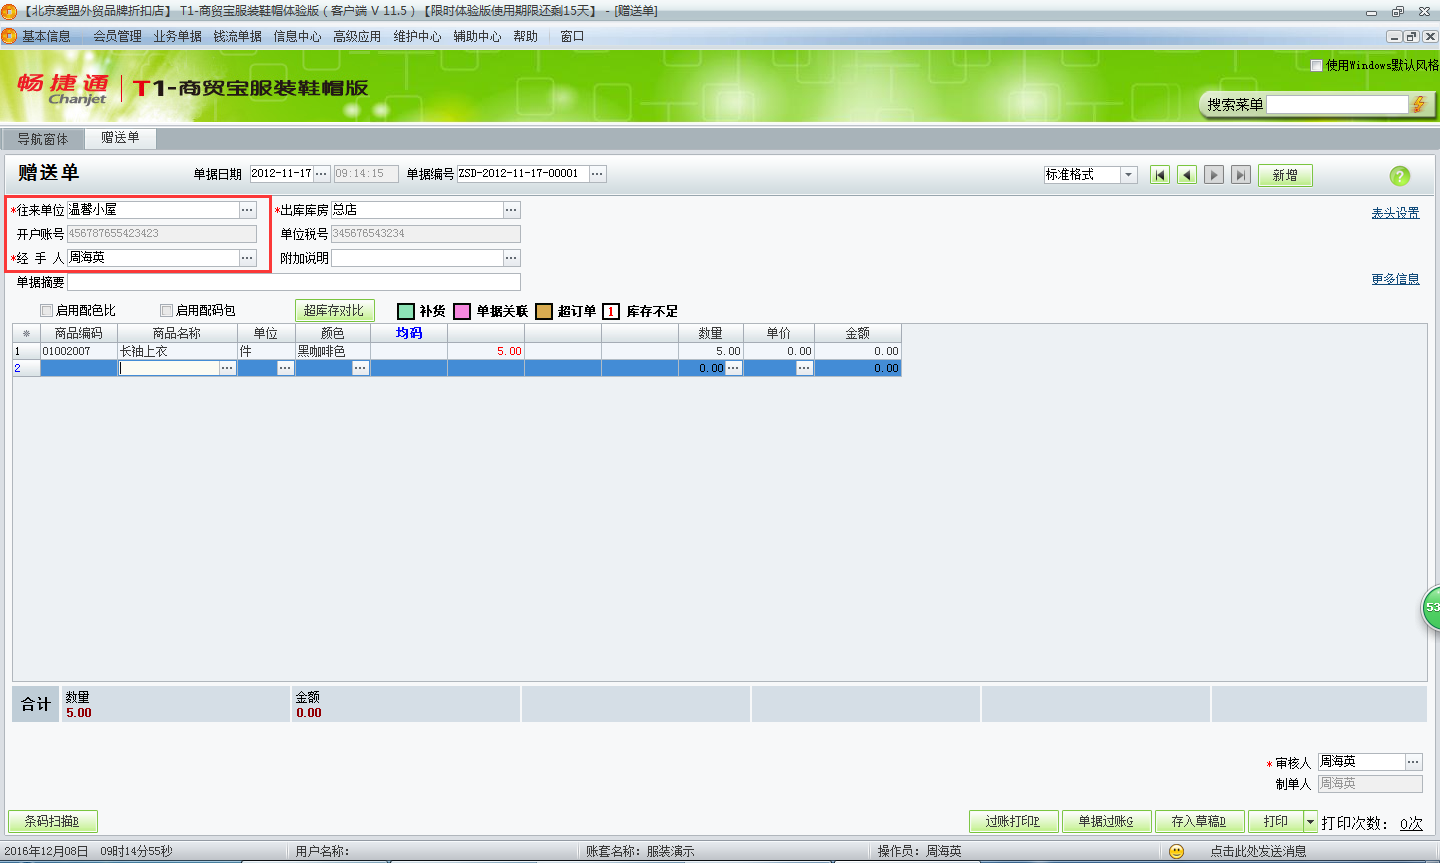1440x863 pixels.
Task: Open the 表头设置 link
Action: (1395, 213)
